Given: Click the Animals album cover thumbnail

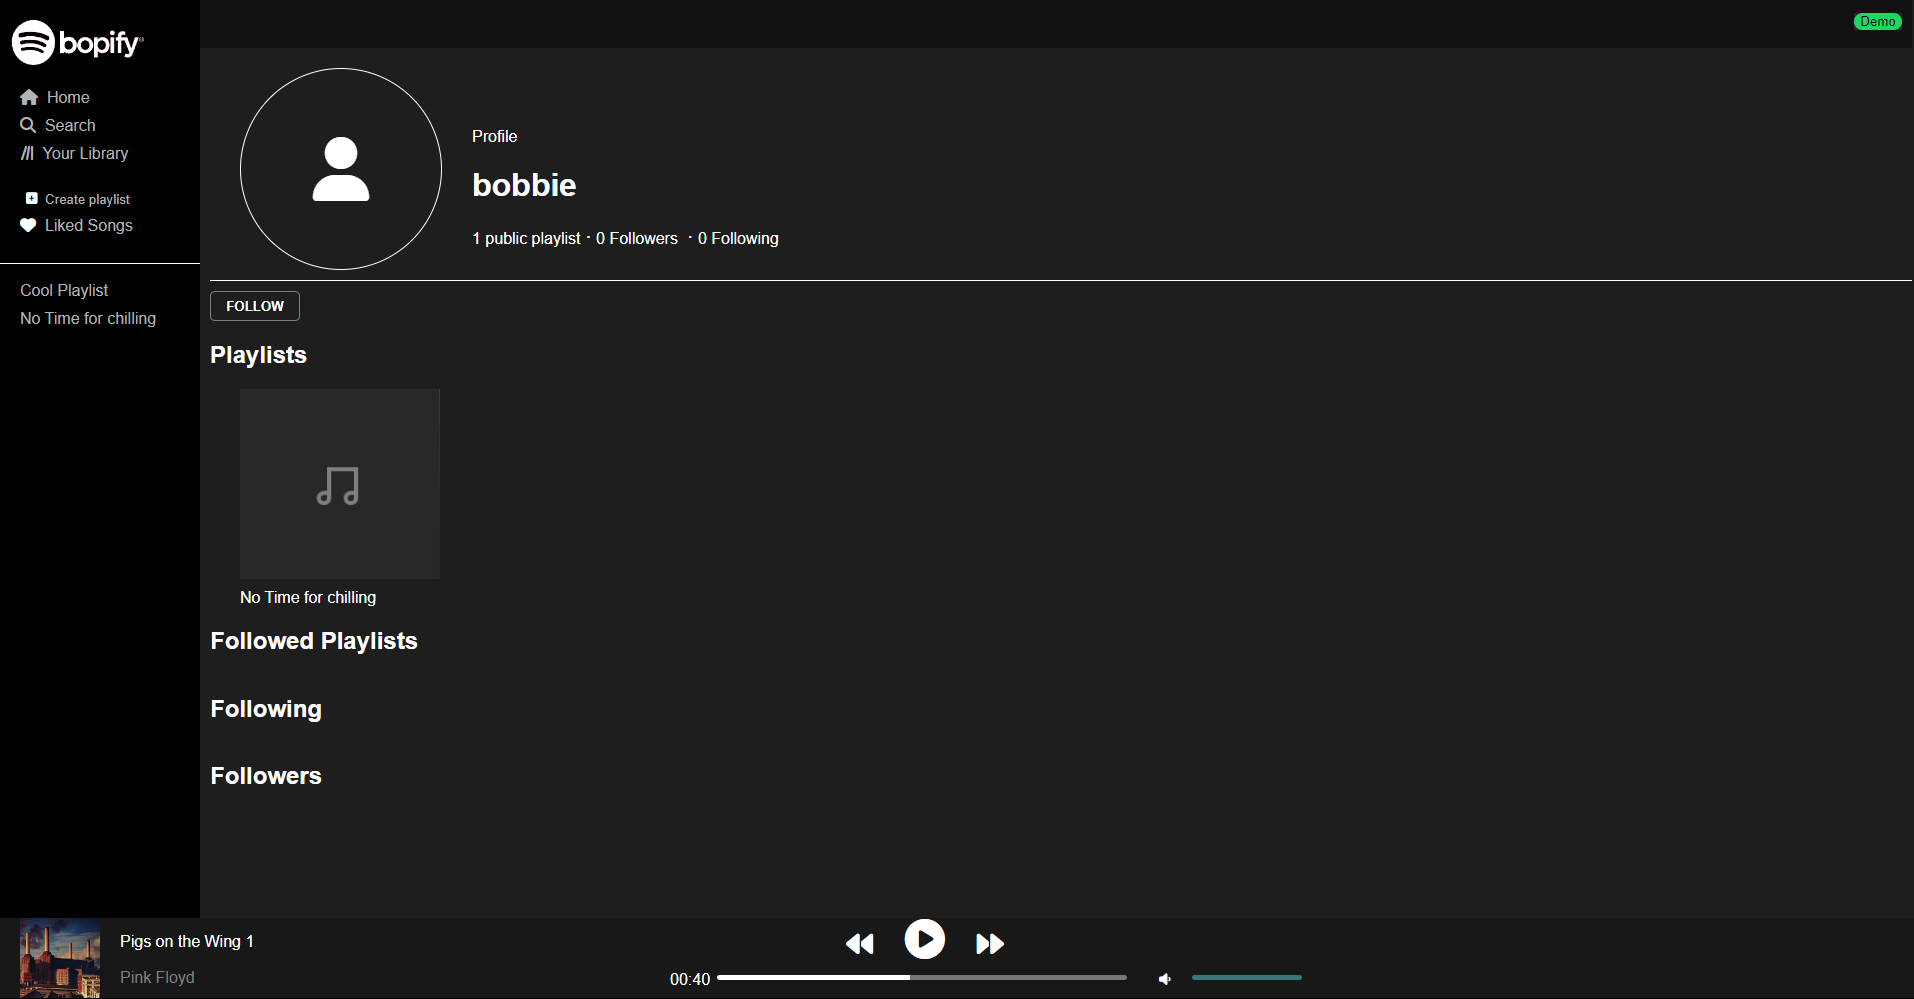Looking at the screenshot, I should [60, 958].
